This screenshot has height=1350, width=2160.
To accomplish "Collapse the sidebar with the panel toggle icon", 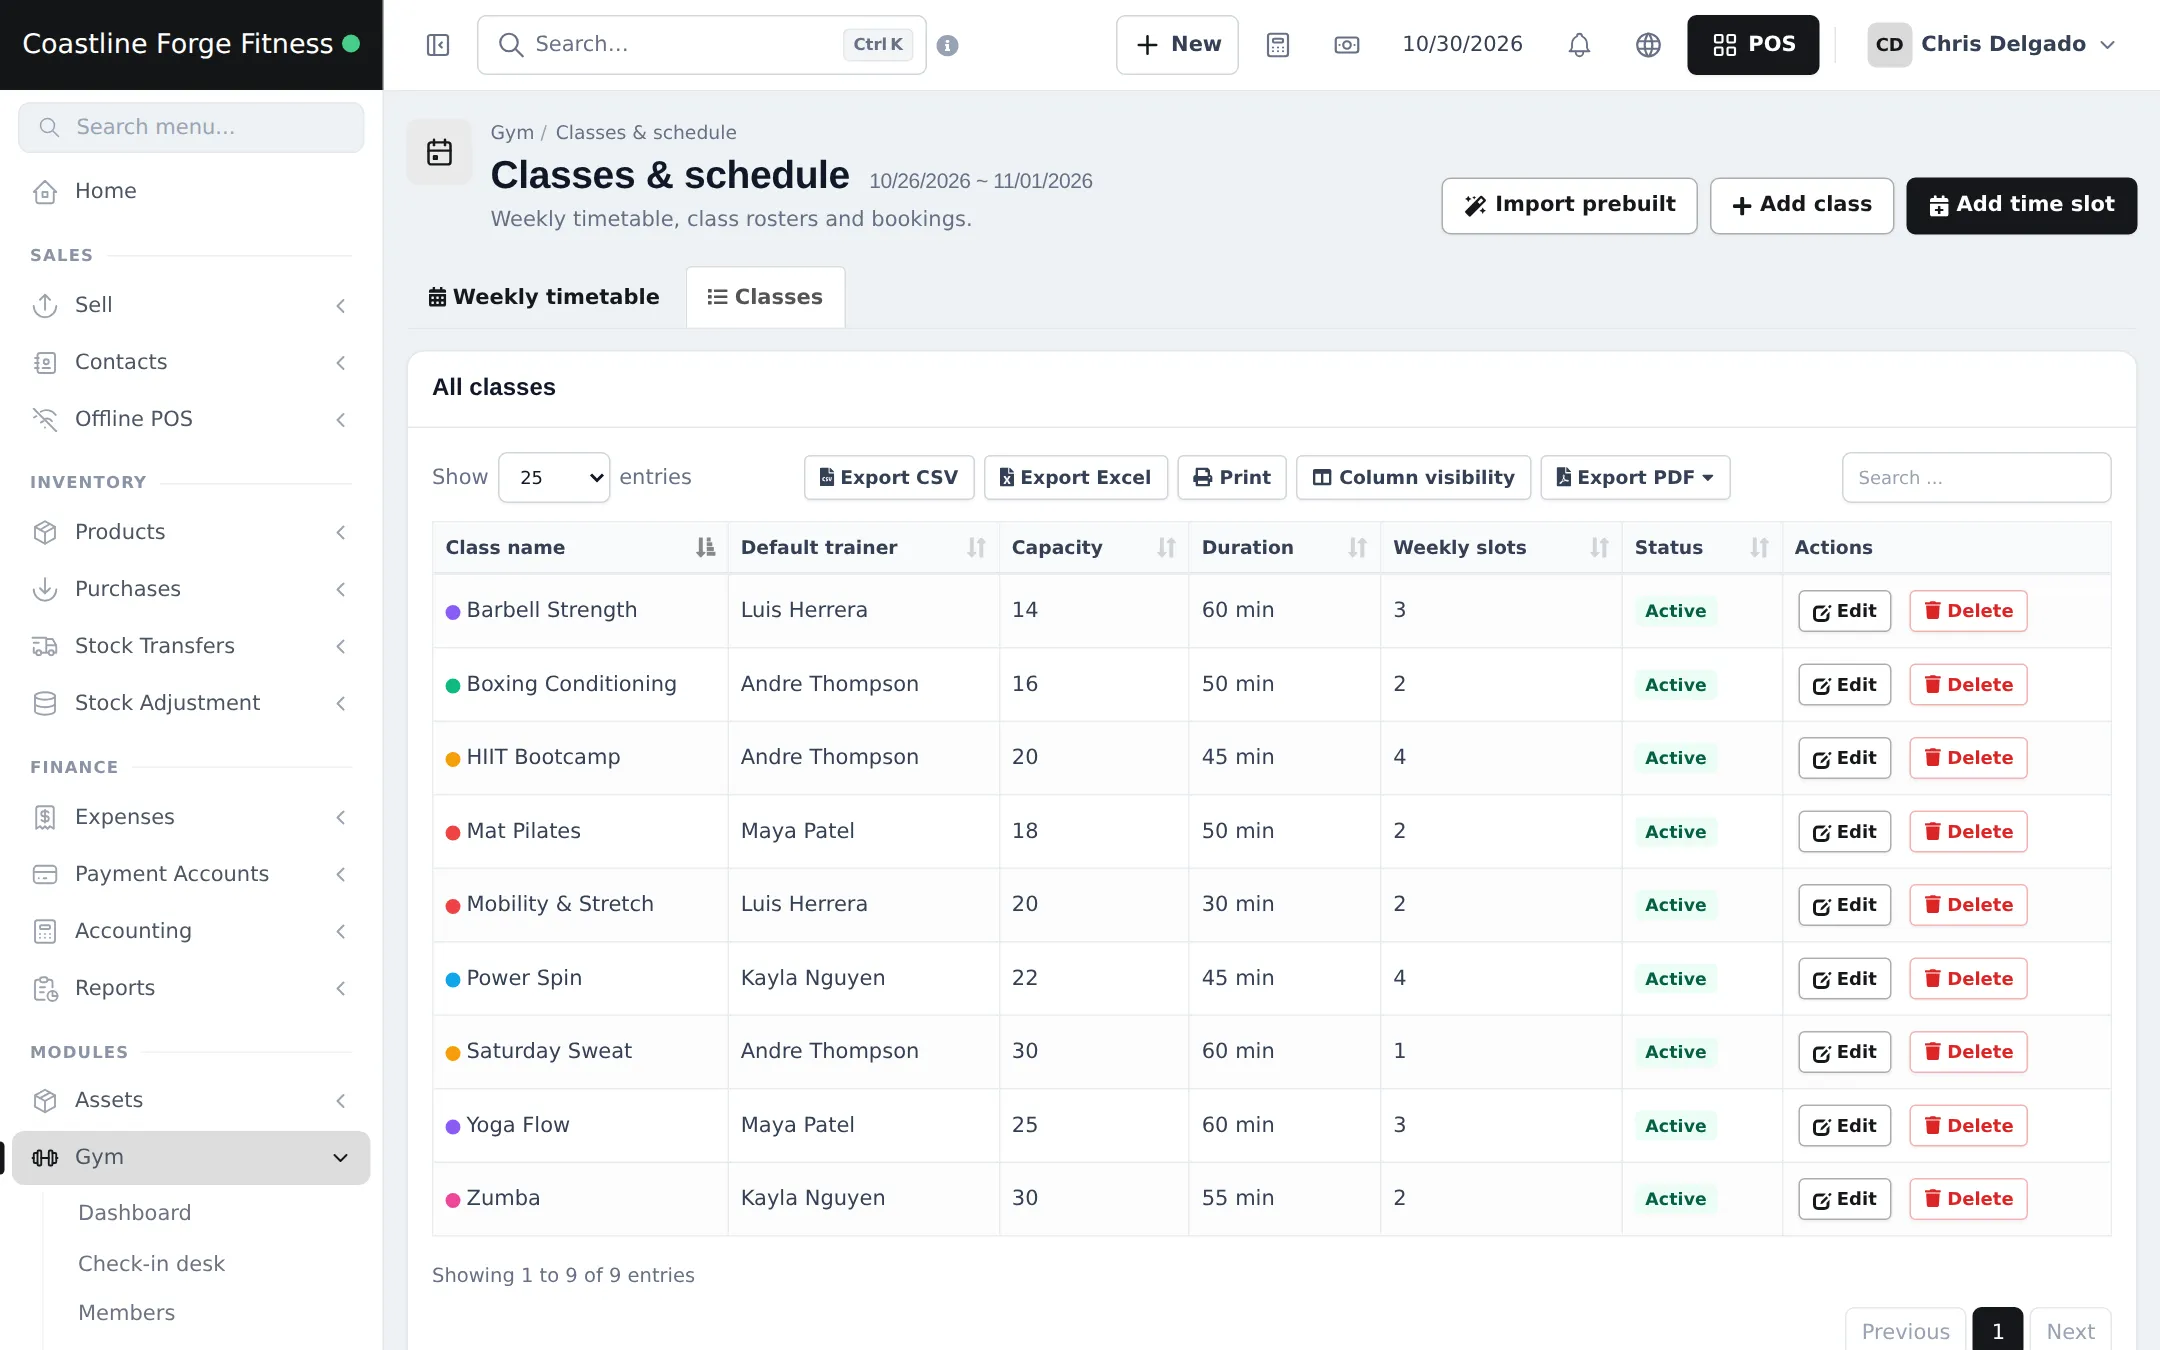I will (438, 45).
